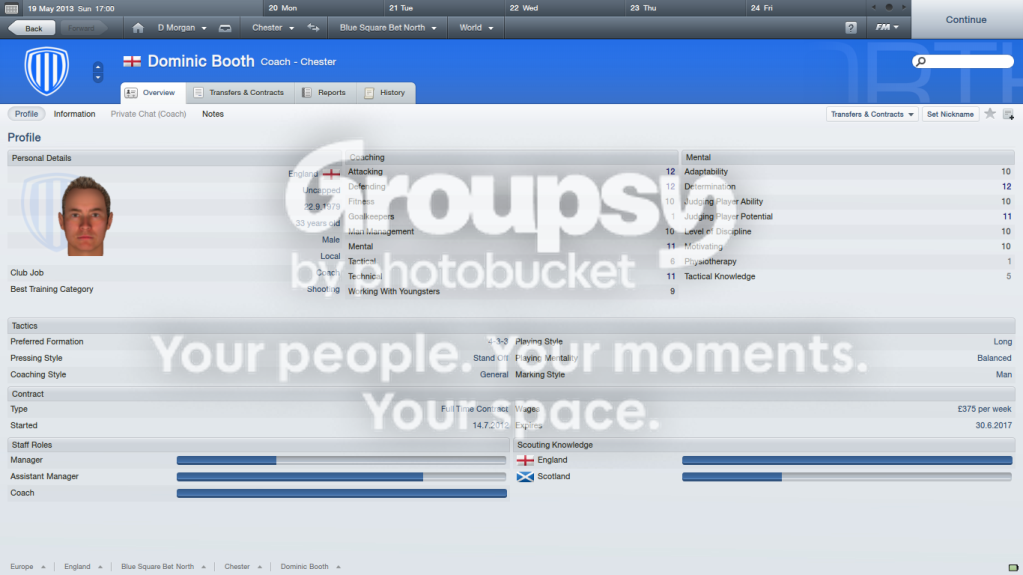Click the England flag next to Dominic Booth
The height and width of the screenshot is (575, 1023).
pos(132,61)
